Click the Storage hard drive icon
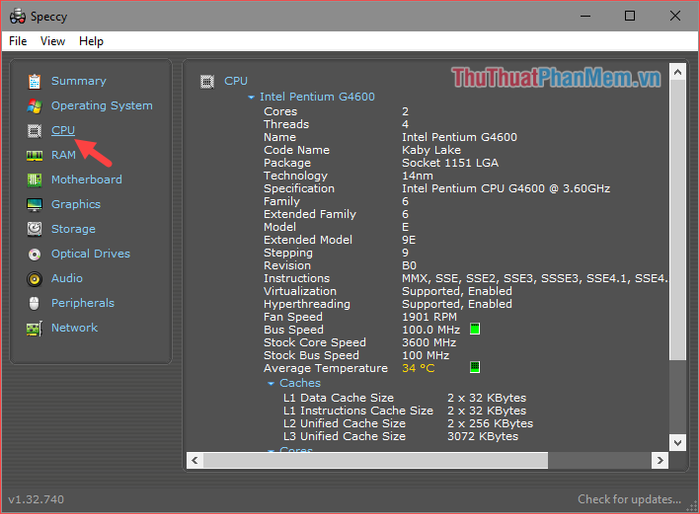Screen dimensions: 700x514 [x=34, y=229]
